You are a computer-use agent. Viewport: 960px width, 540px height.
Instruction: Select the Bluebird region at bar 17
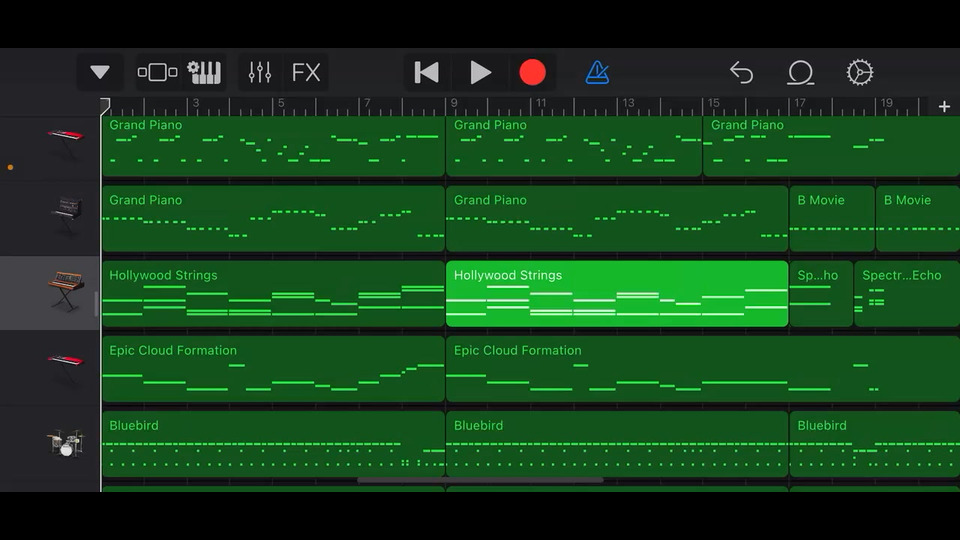tap(875, 444)
